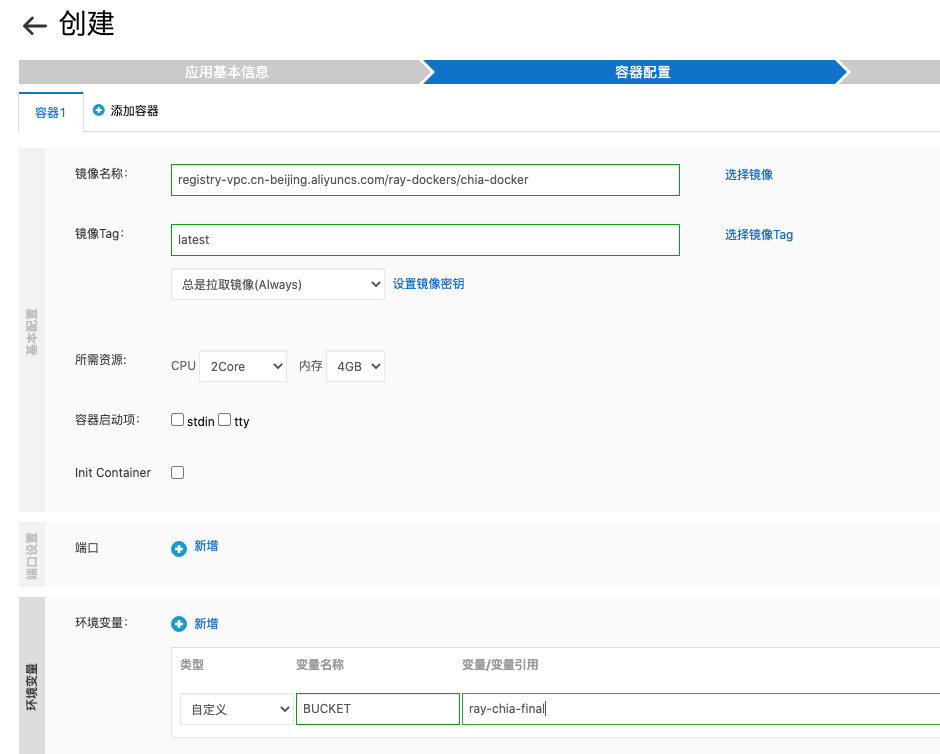Viewport: 940px width, 754px height.
Task: Click the 选择镜像 link
Action: point(749,174)
